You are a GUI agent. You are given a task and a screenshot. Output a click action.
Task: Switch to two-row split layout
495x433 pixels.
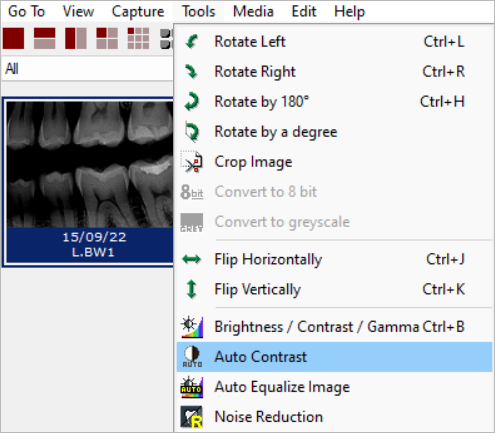45,38
